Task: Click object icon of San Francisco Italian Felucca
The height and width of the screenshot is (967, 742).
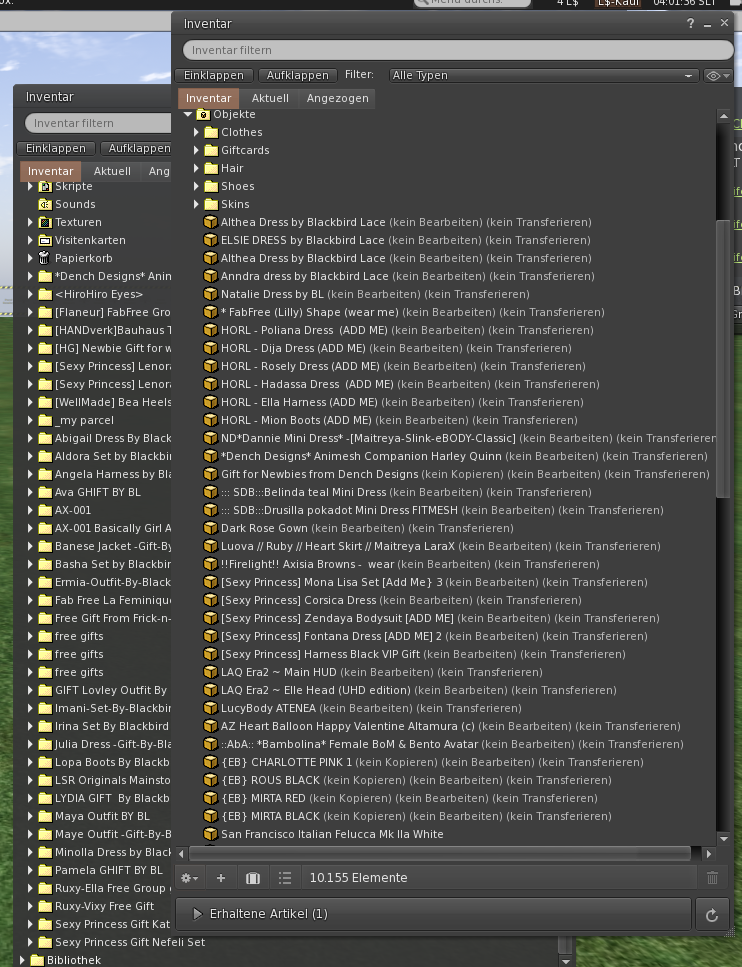Action: pyautogui.click(x=210, y=834)
